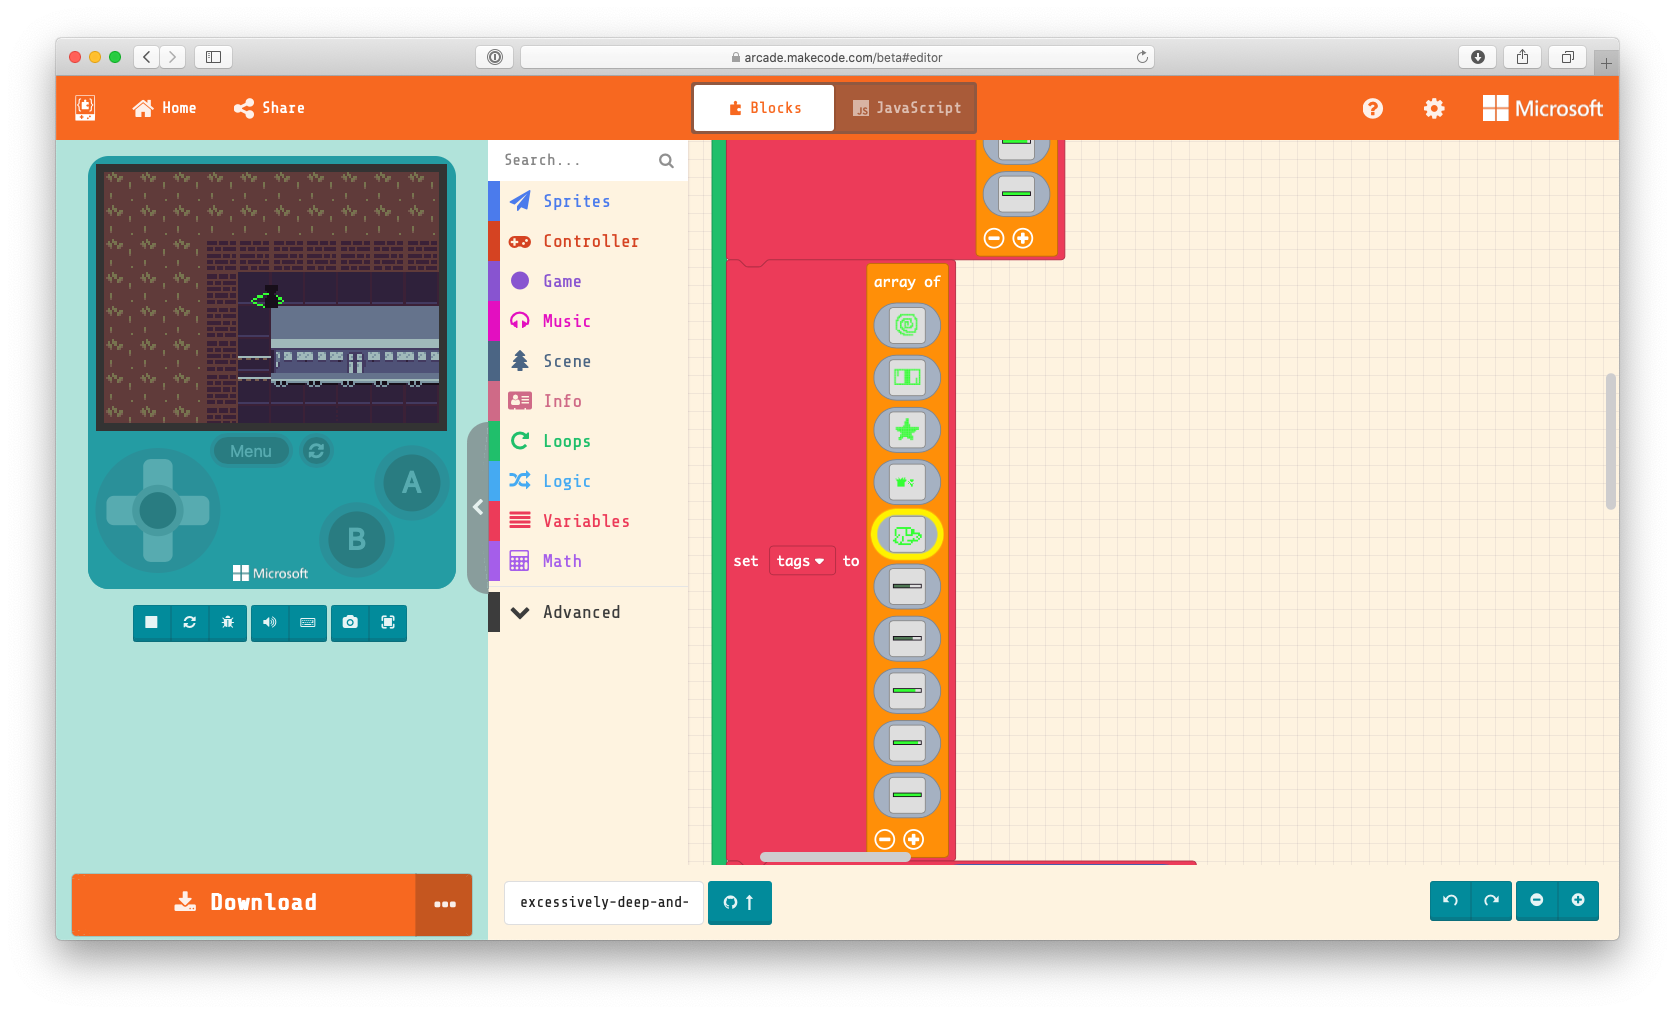Open the settings gear menu

[1434, 108]
